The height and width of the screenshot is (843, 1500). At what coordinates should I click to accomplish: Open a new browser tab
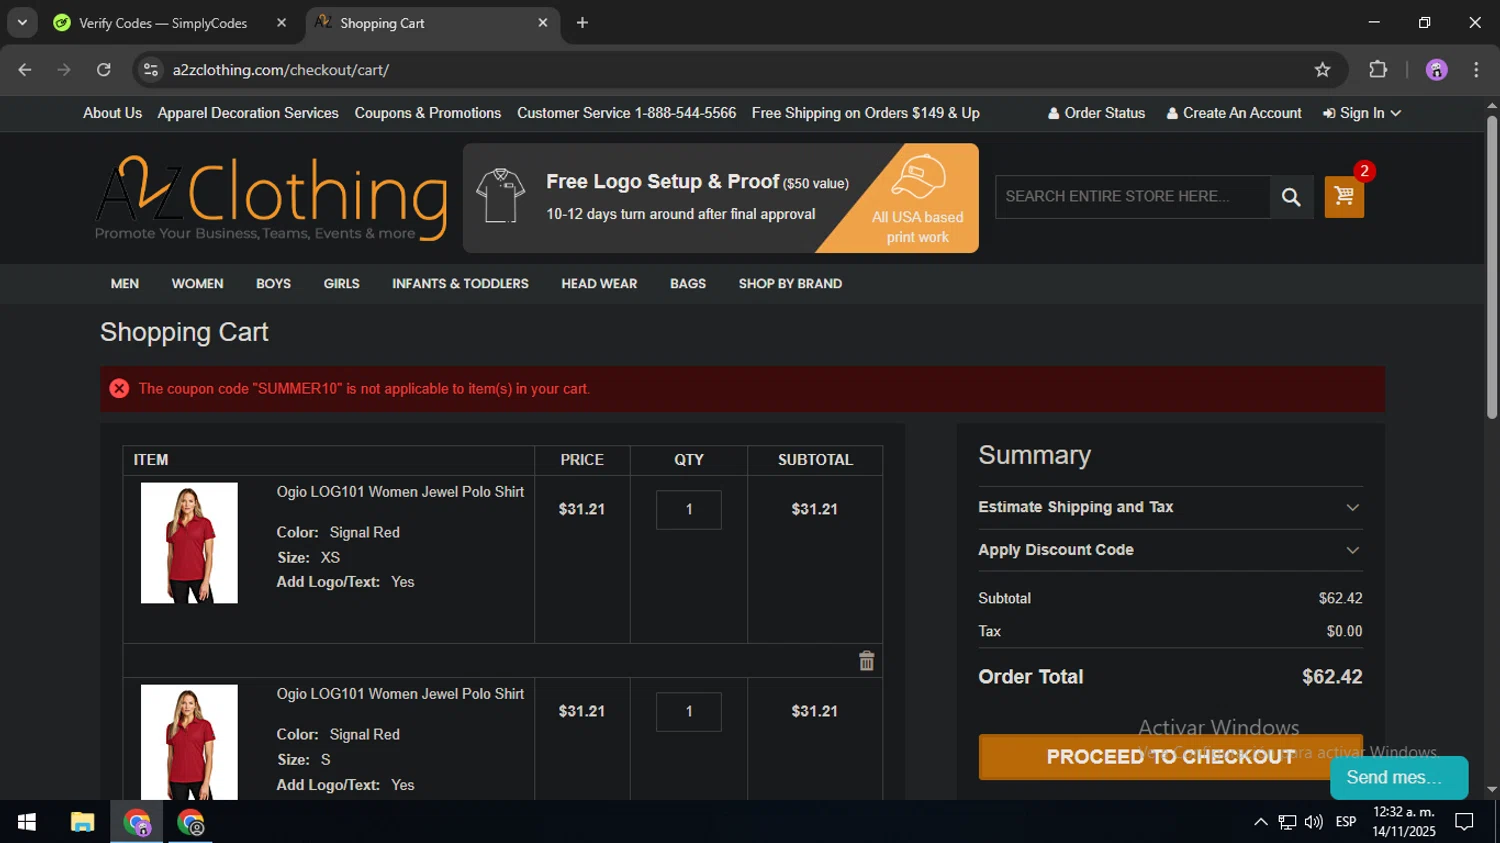pos(582,23)
